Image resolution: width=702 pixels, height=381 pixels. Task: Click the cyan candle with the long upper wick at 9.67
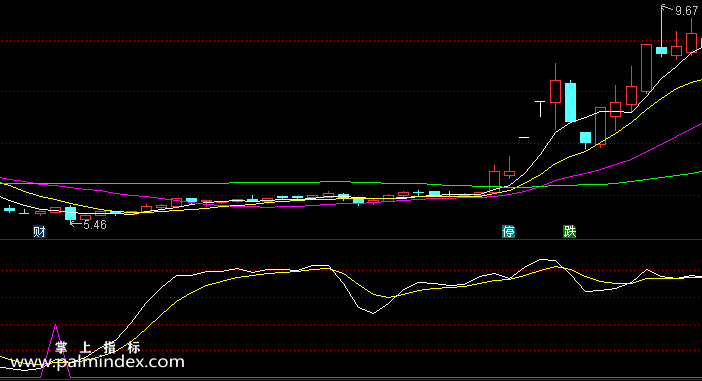coord(661,30)
